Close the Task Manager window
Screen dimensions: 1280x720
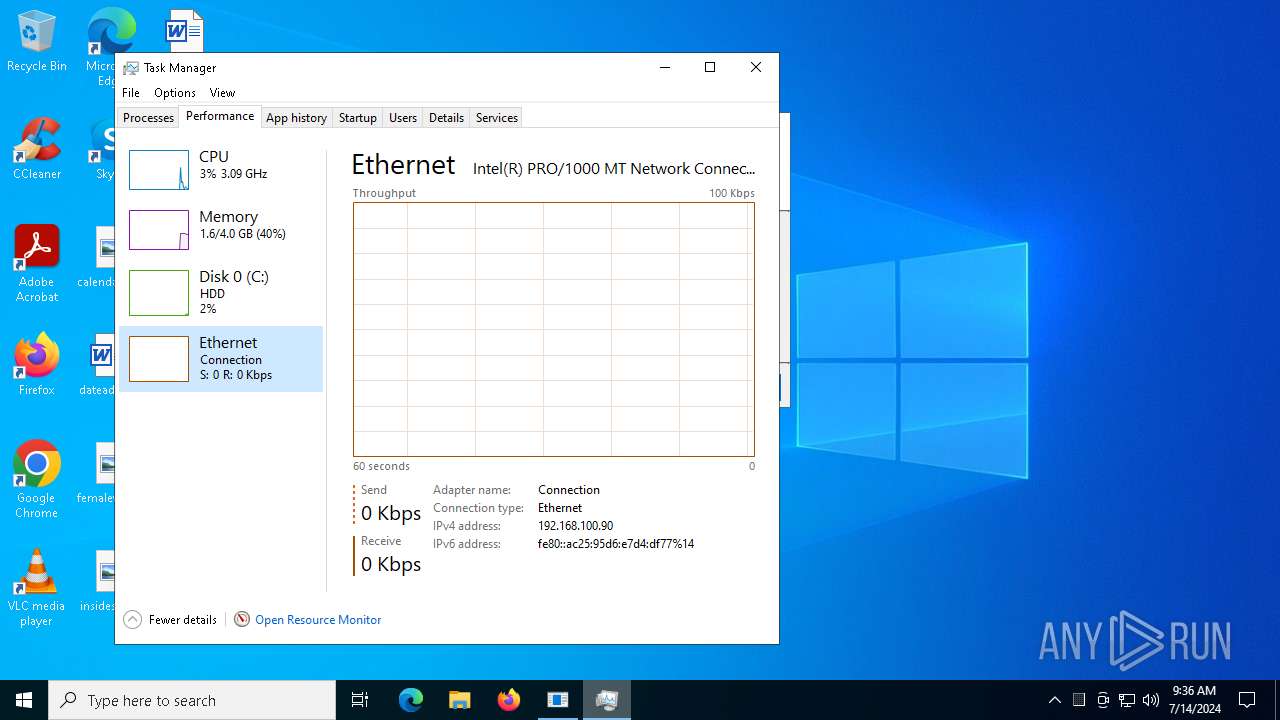tap(756, 68)
